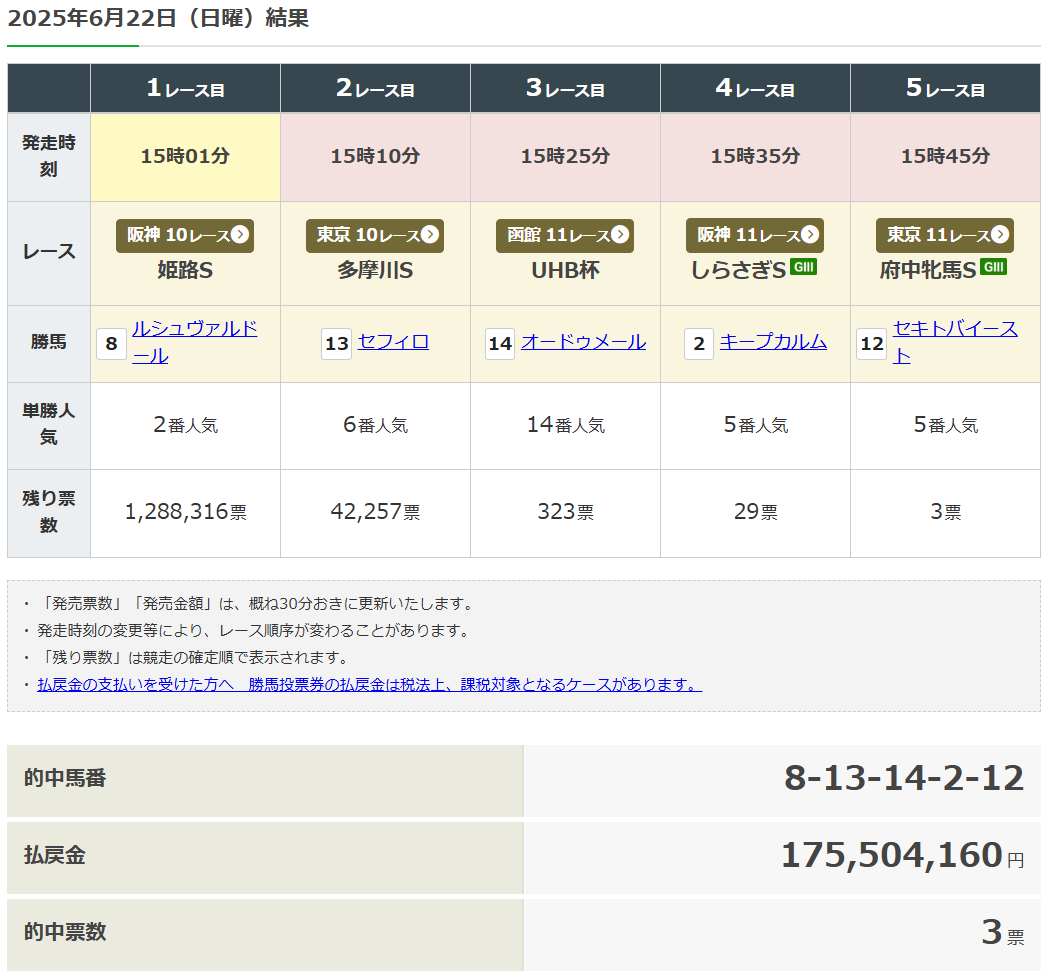Click the GIII badge beside 府中牝馬S

(993, 267)
